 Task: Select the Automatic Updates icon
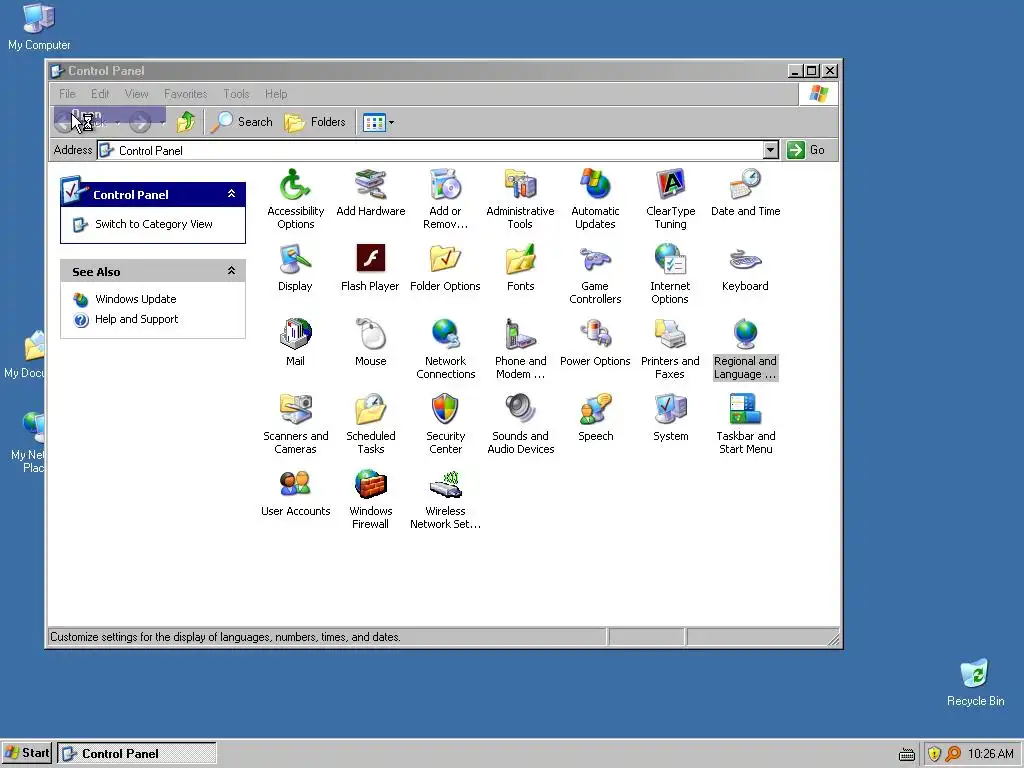595,199
